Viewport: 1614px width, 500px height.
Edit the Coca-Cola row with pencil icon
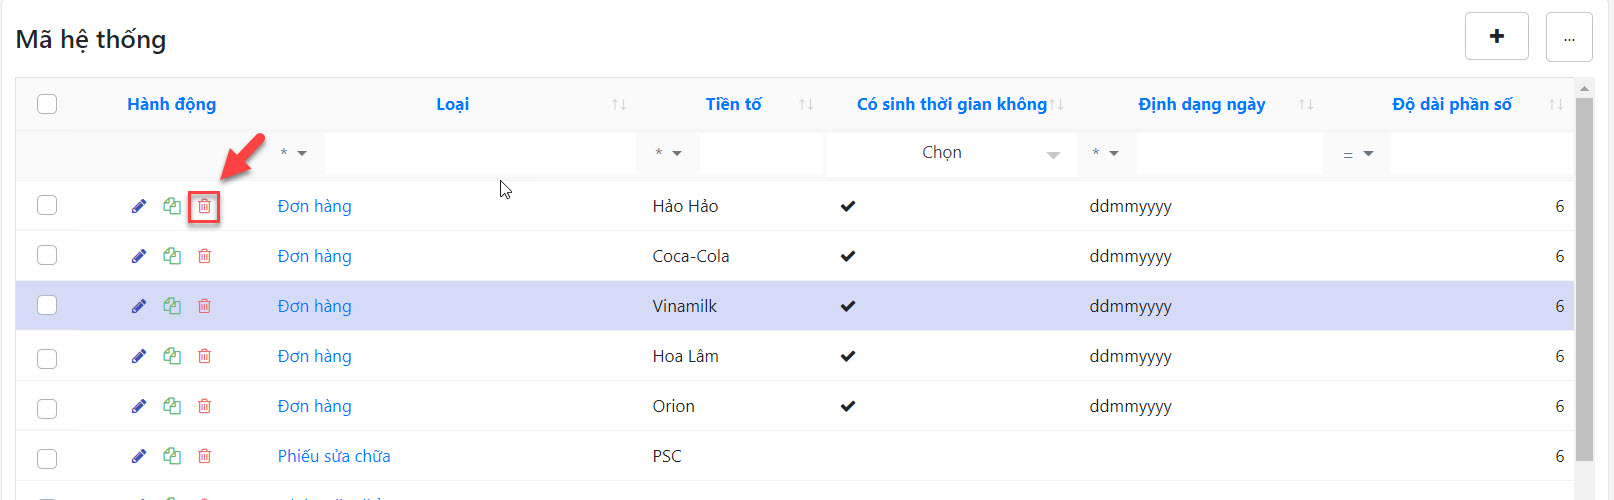(x=139, y=256)
